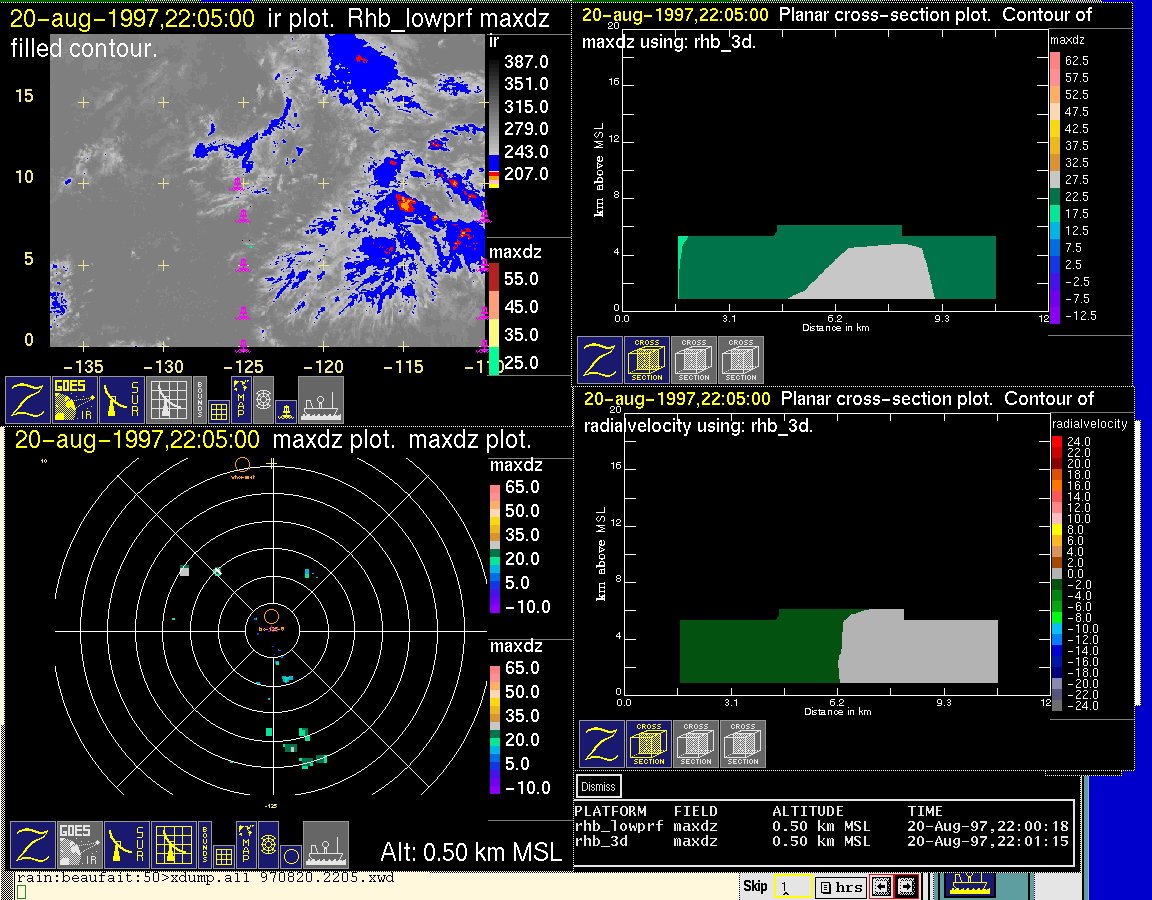This screenshot has width=1152, height=900.
Task: Click the Skip value input field
Action: click(x=792, y=887)
